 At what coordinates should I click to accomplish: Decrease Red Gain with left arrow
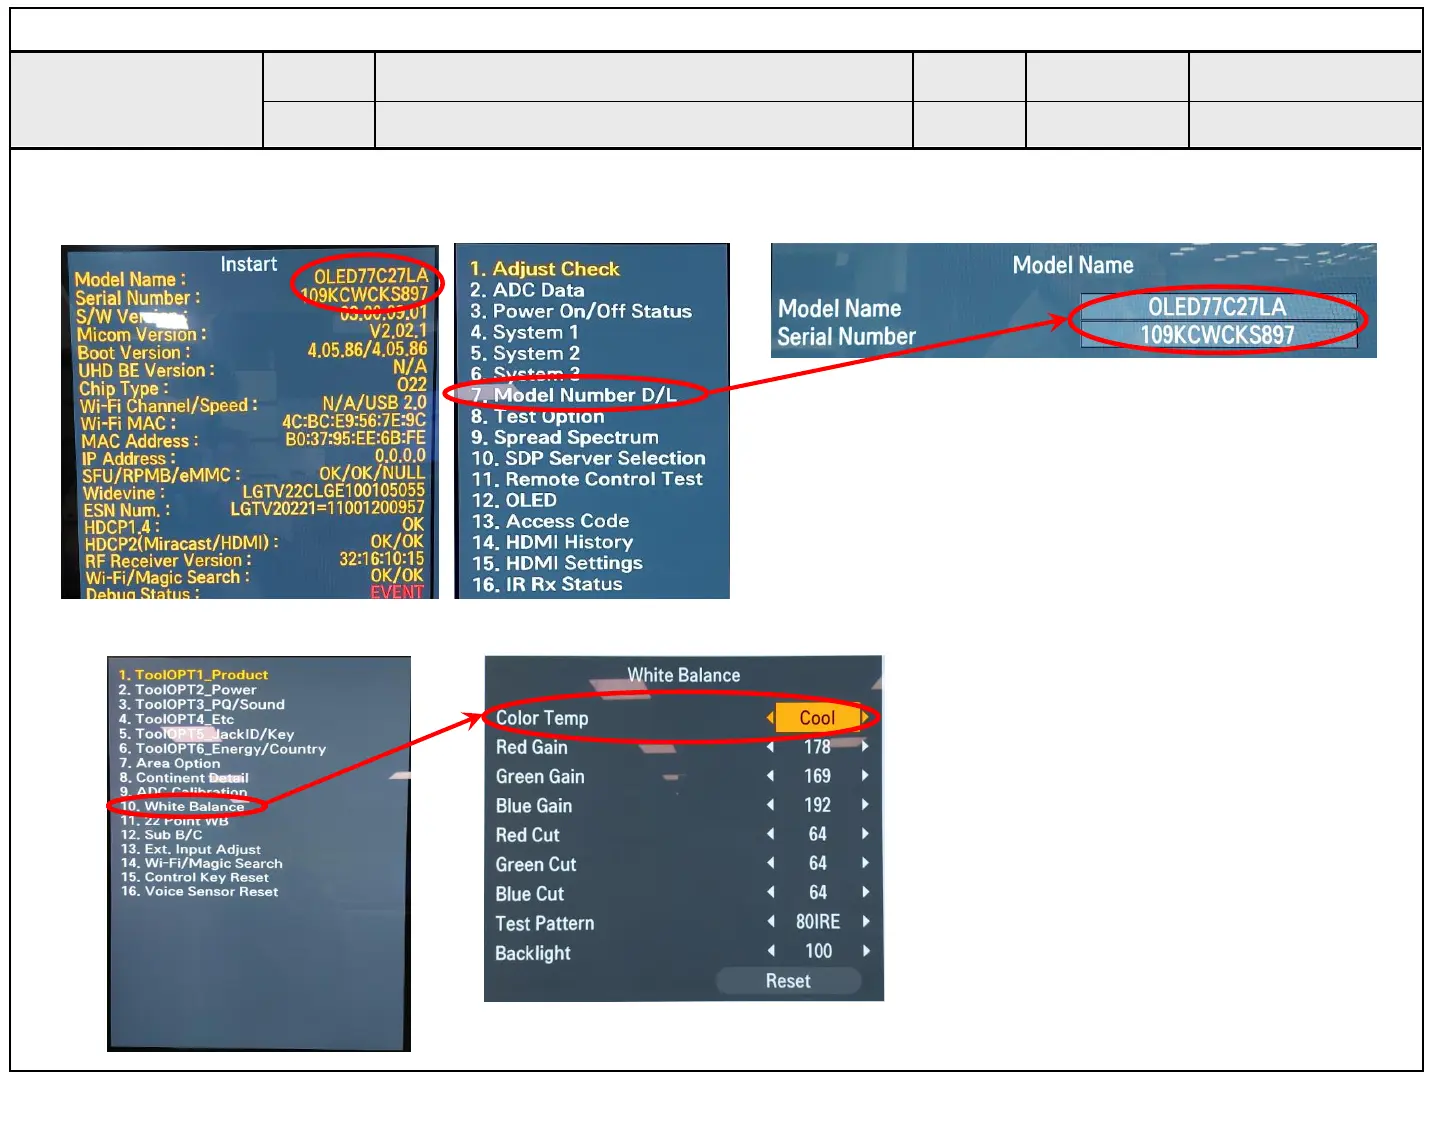coord(770,746)
